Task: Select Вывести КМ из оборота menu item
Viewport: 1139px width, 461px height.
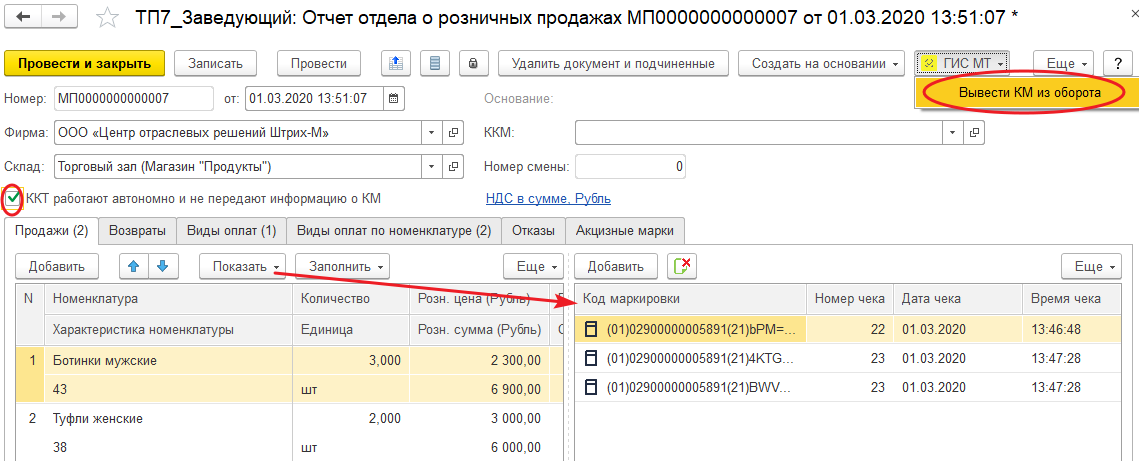Action: click(x=1029, y=92)
